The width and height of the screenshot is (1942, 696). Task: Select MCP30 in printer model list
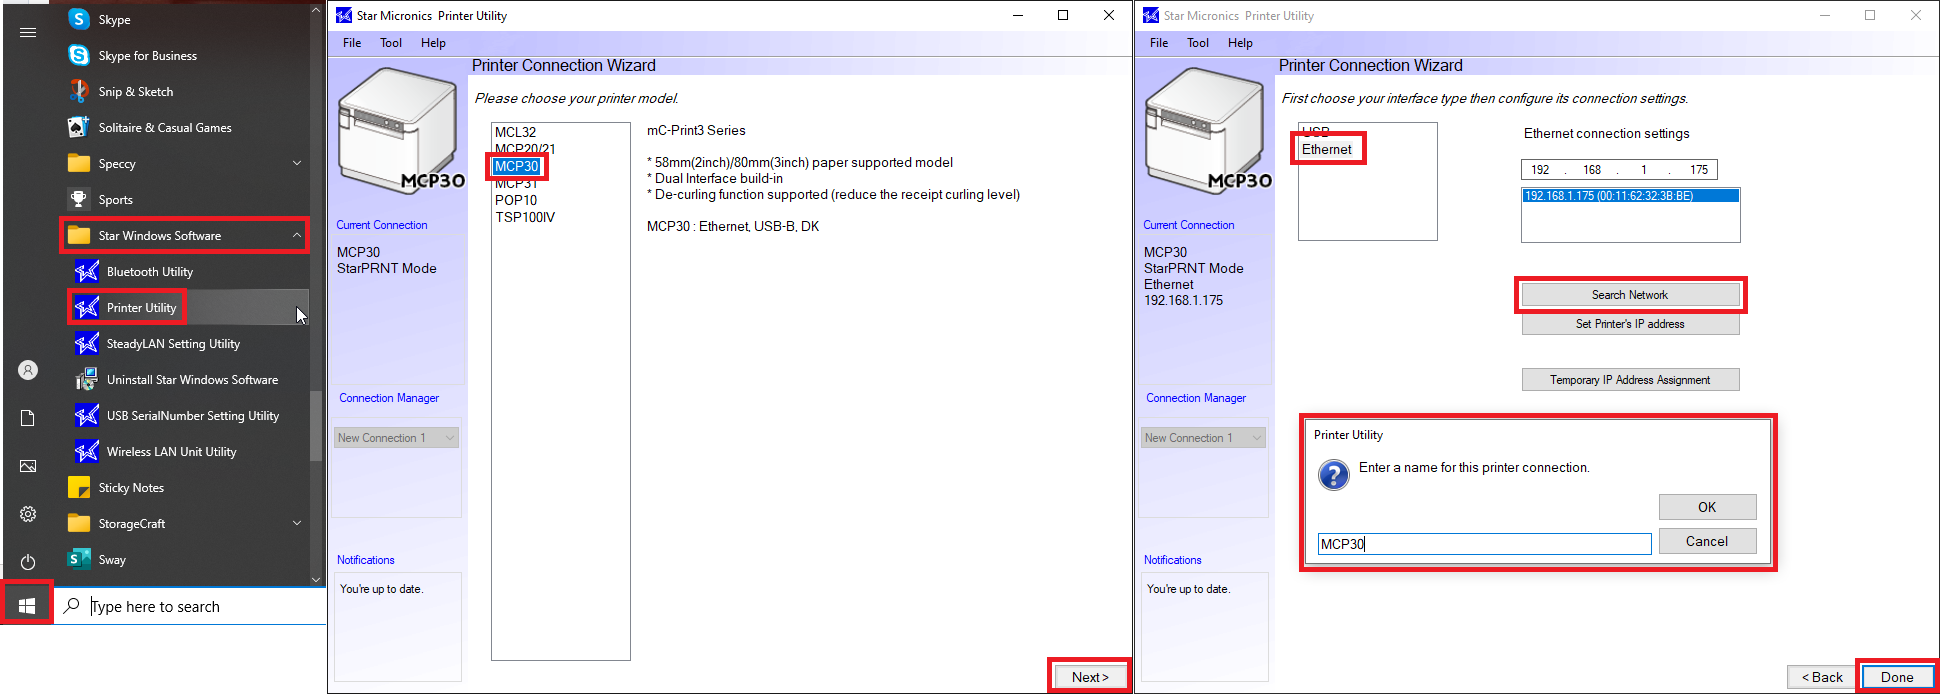(x=516, y=166)
